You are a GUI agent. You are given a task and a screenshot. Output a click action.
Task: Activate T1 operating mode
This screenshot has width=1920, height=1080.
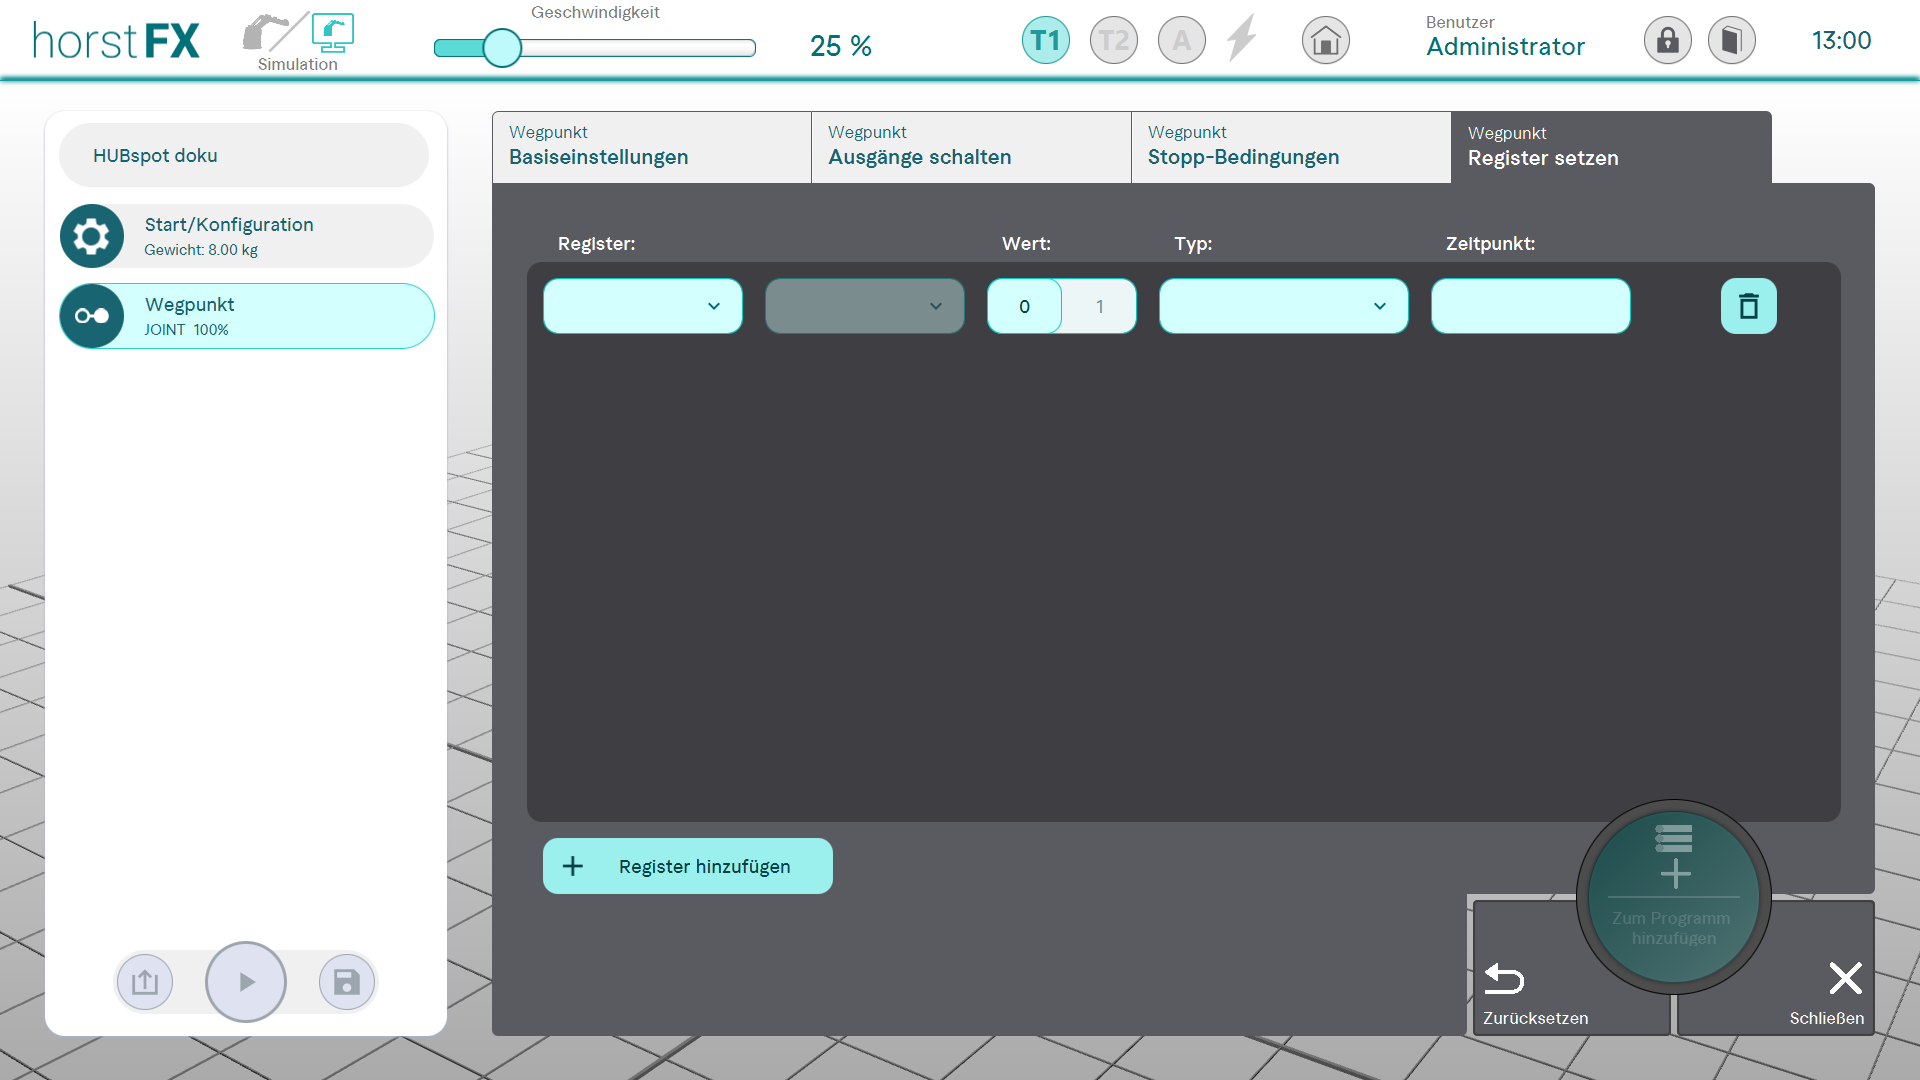coord(1045,41)
